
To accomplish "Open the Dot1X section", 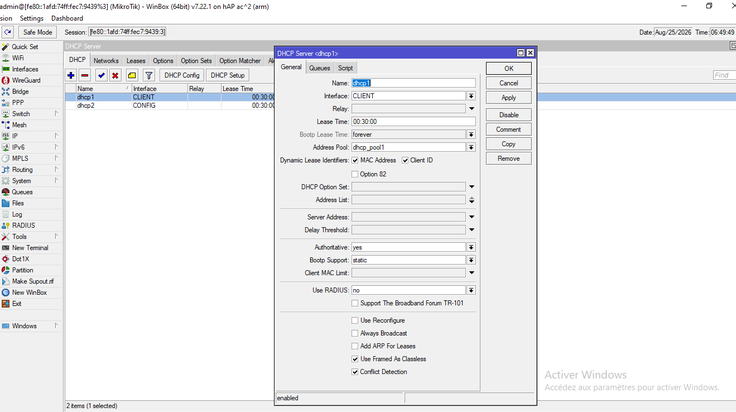I will 21,259.
